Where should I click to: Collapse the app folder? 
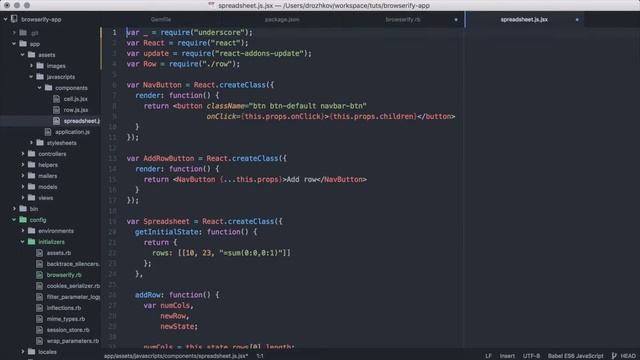[x=14, y=44]
